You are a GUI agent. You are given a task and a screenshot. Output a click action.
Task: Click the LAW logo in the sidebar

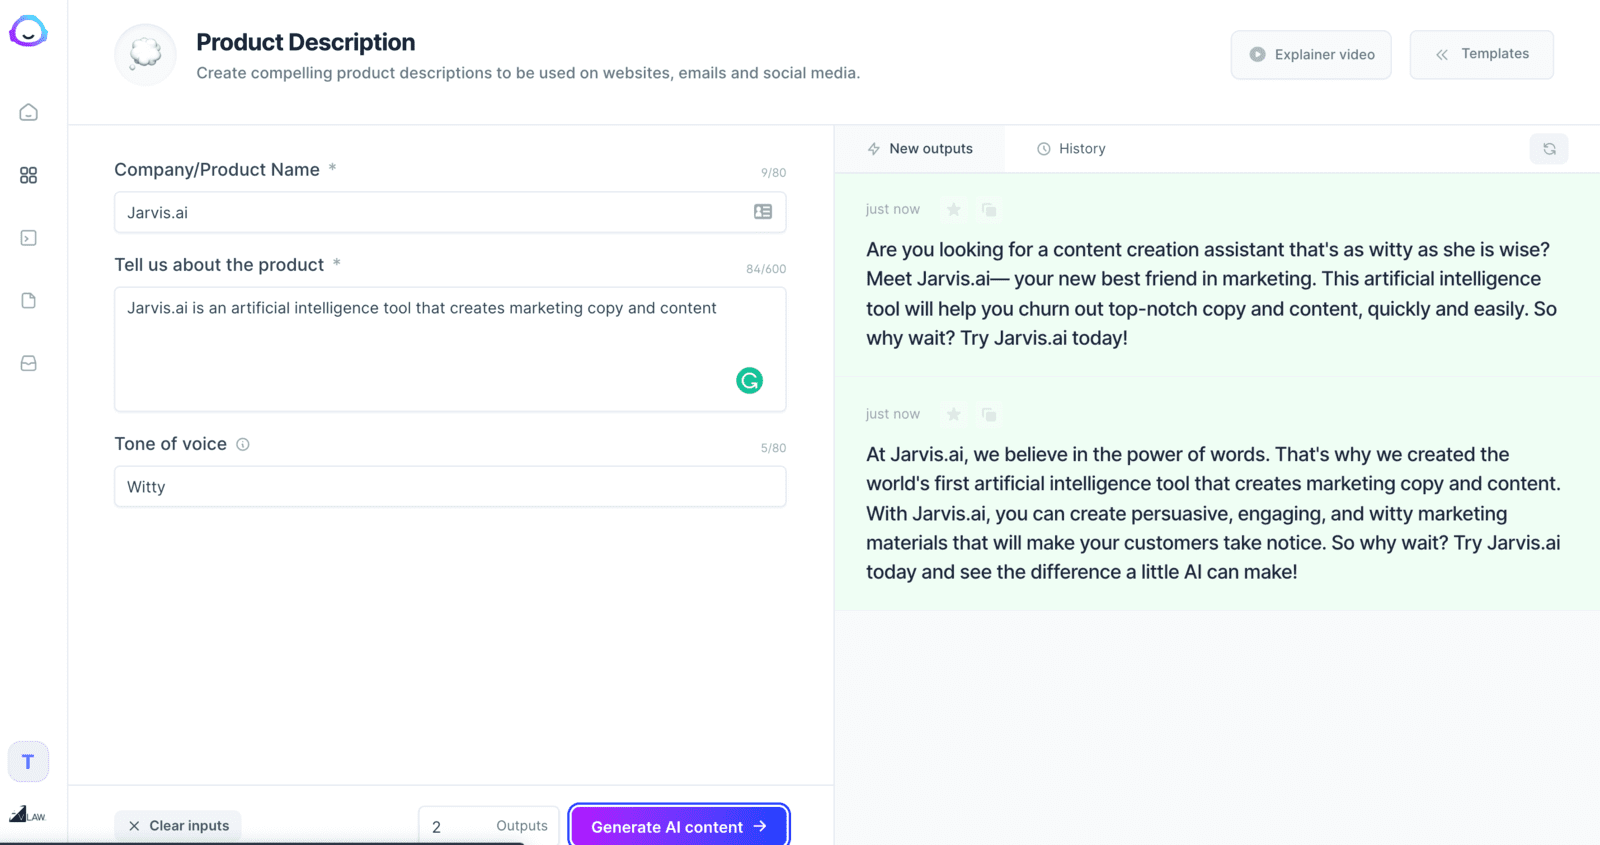(x=27, y=814)
